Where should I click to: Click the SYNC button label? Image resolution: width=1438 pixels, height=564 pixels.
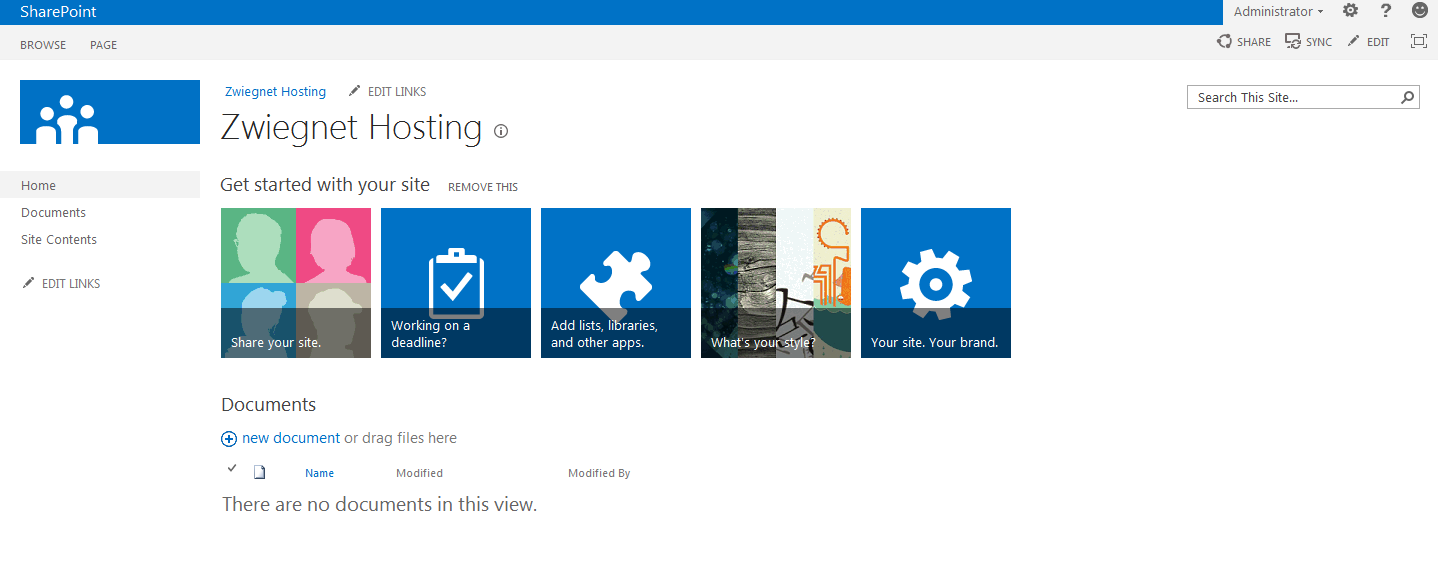1319,42
